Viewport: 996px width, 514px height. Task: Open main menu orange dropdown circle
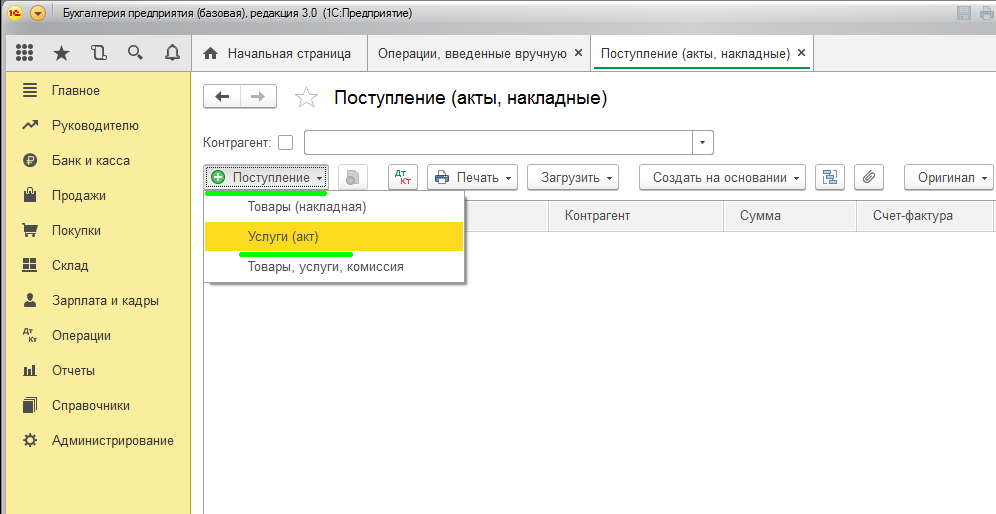[x=37, y=13]
